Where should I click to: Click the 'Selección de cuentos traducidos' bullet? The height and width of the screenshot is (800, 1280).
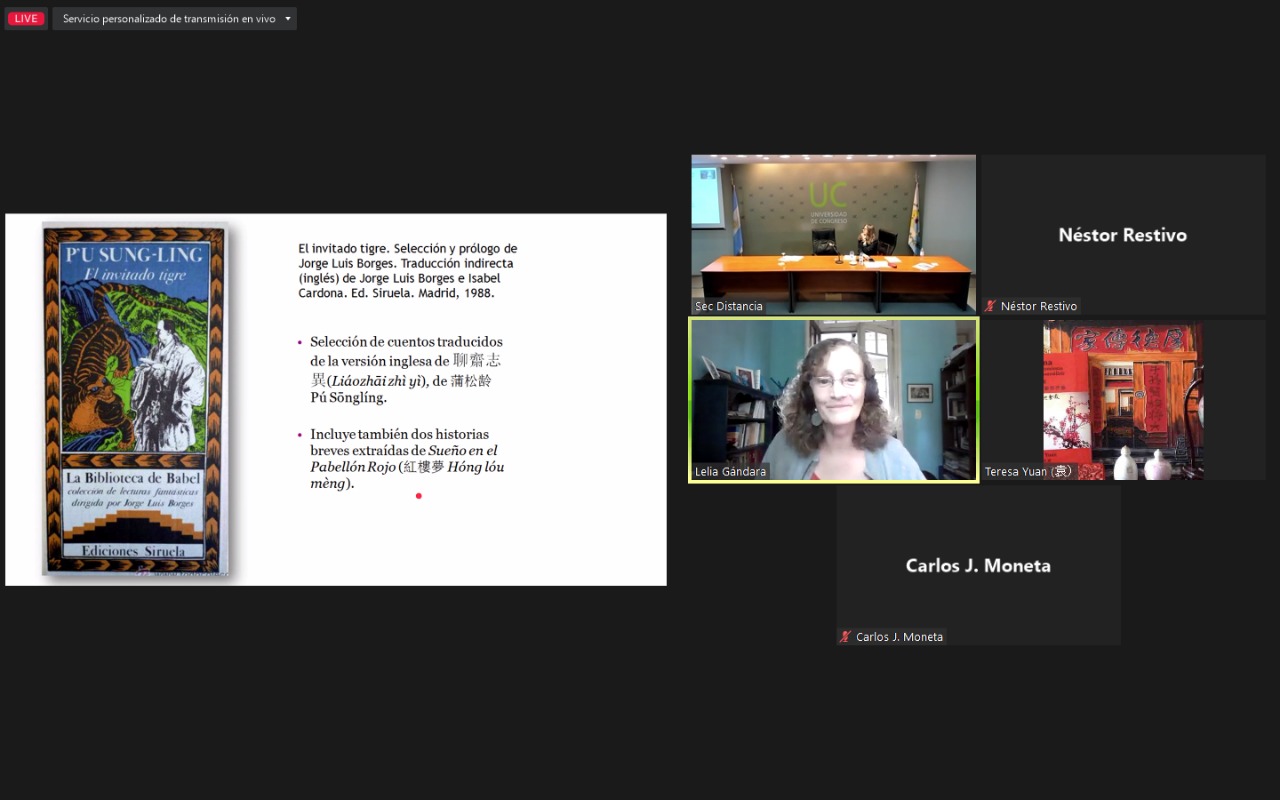point(406,369)
